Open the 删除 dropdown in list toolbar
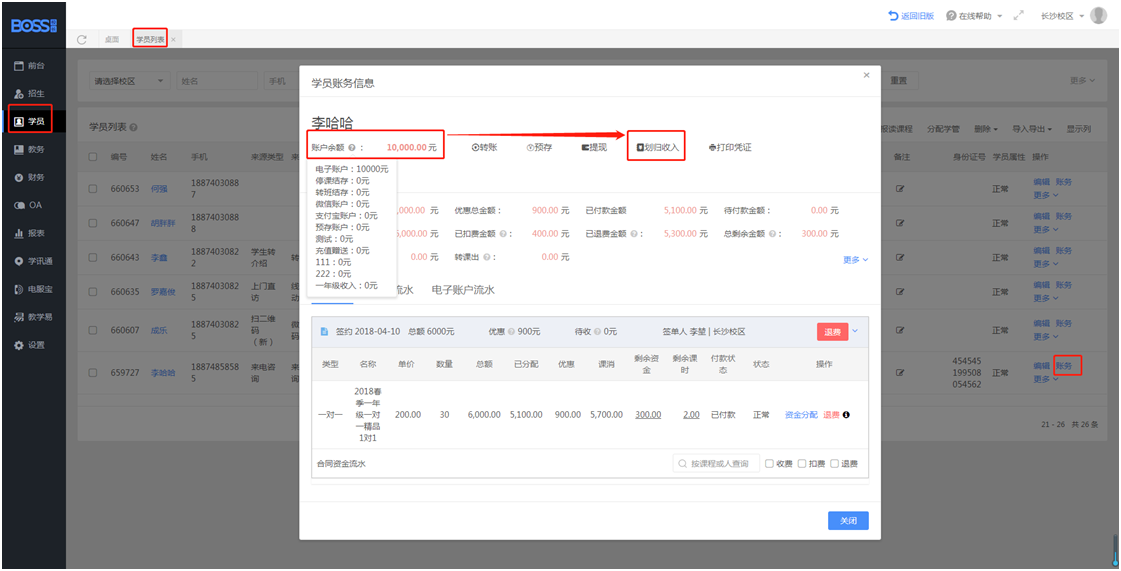 [986, 129]
